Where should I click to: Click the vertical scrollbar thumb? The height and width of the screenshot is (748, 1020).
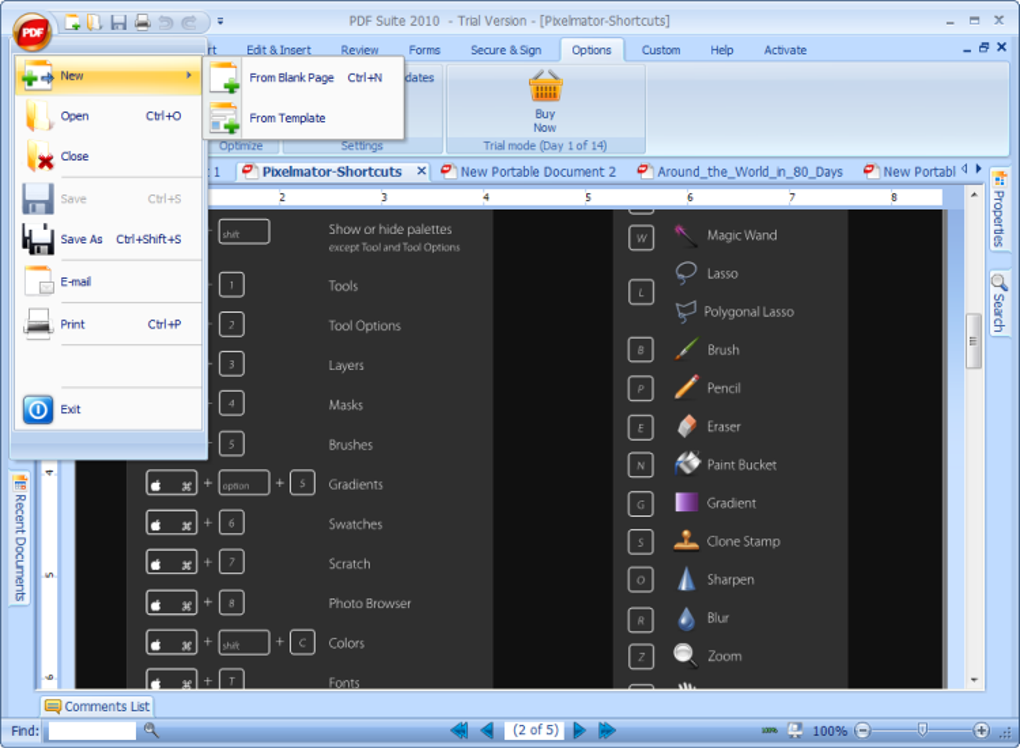point(973,341)
